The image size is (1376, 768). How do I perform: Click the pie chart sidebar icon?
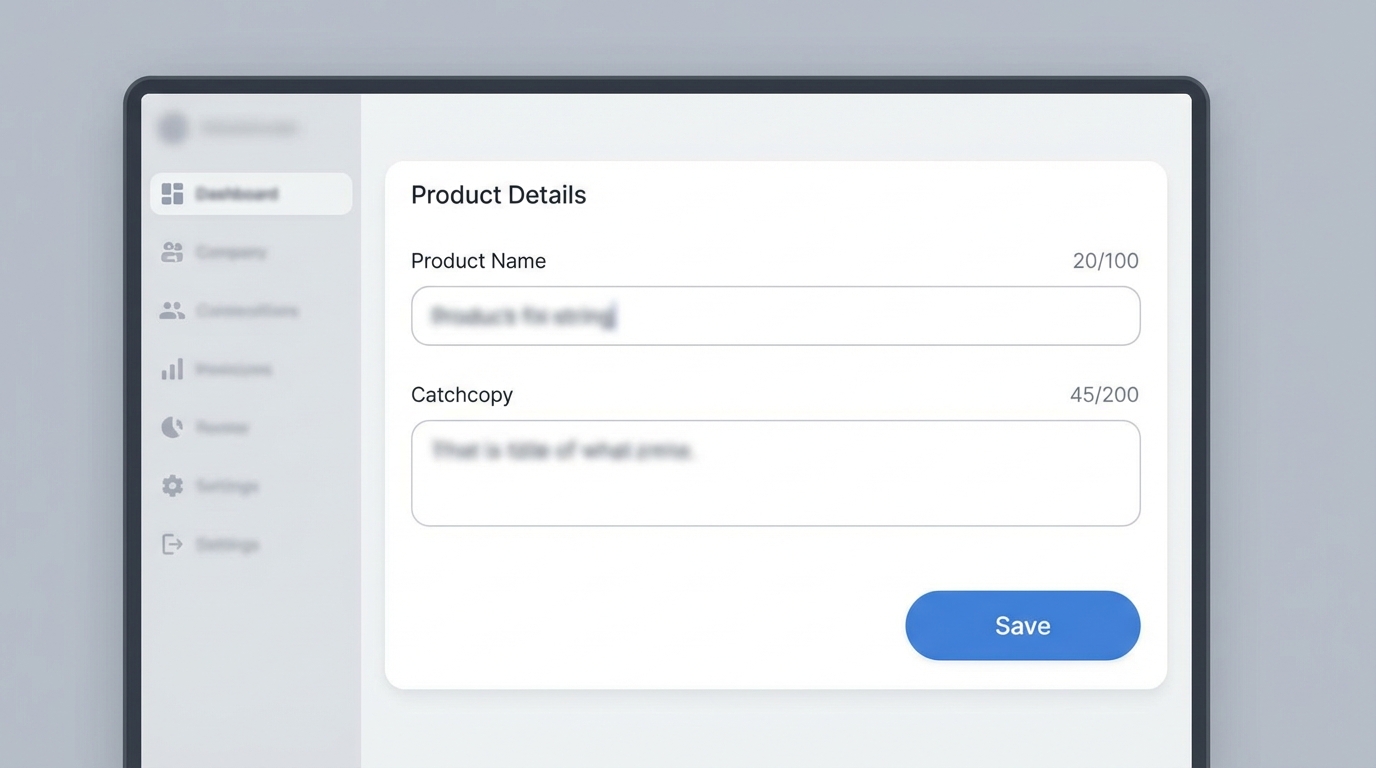click(172, 428)
